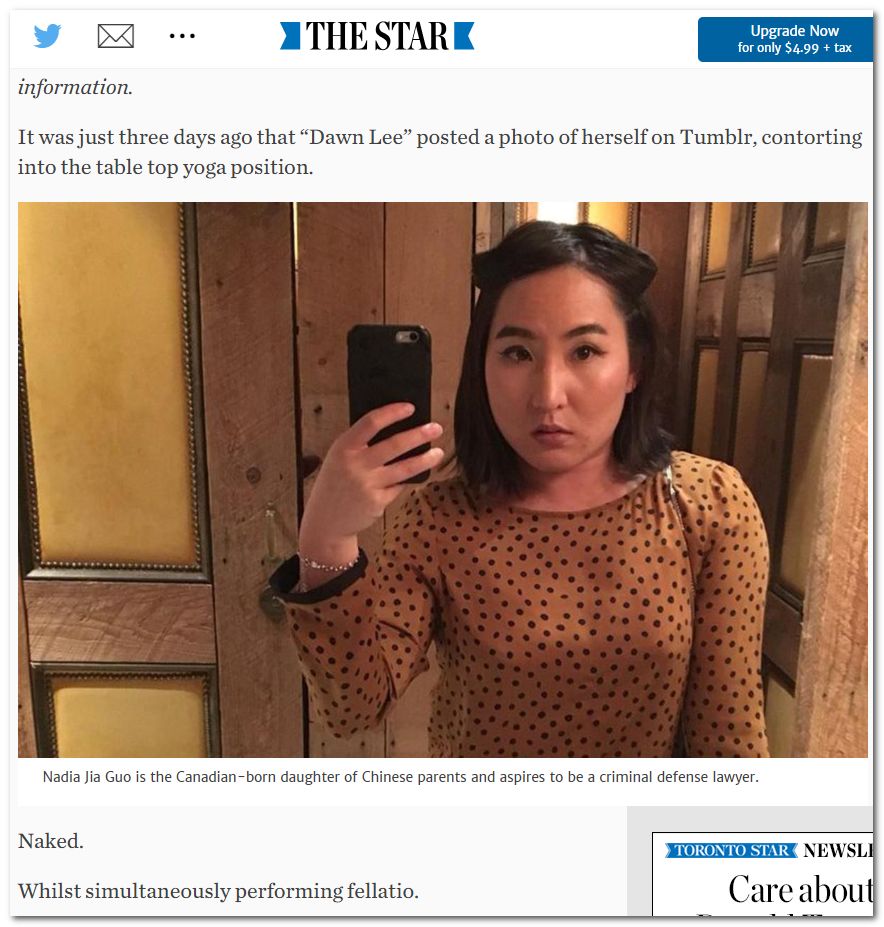Click the 'table top yoga position' sentence line
Screen dimensions: 884x927
pos(165,167)
